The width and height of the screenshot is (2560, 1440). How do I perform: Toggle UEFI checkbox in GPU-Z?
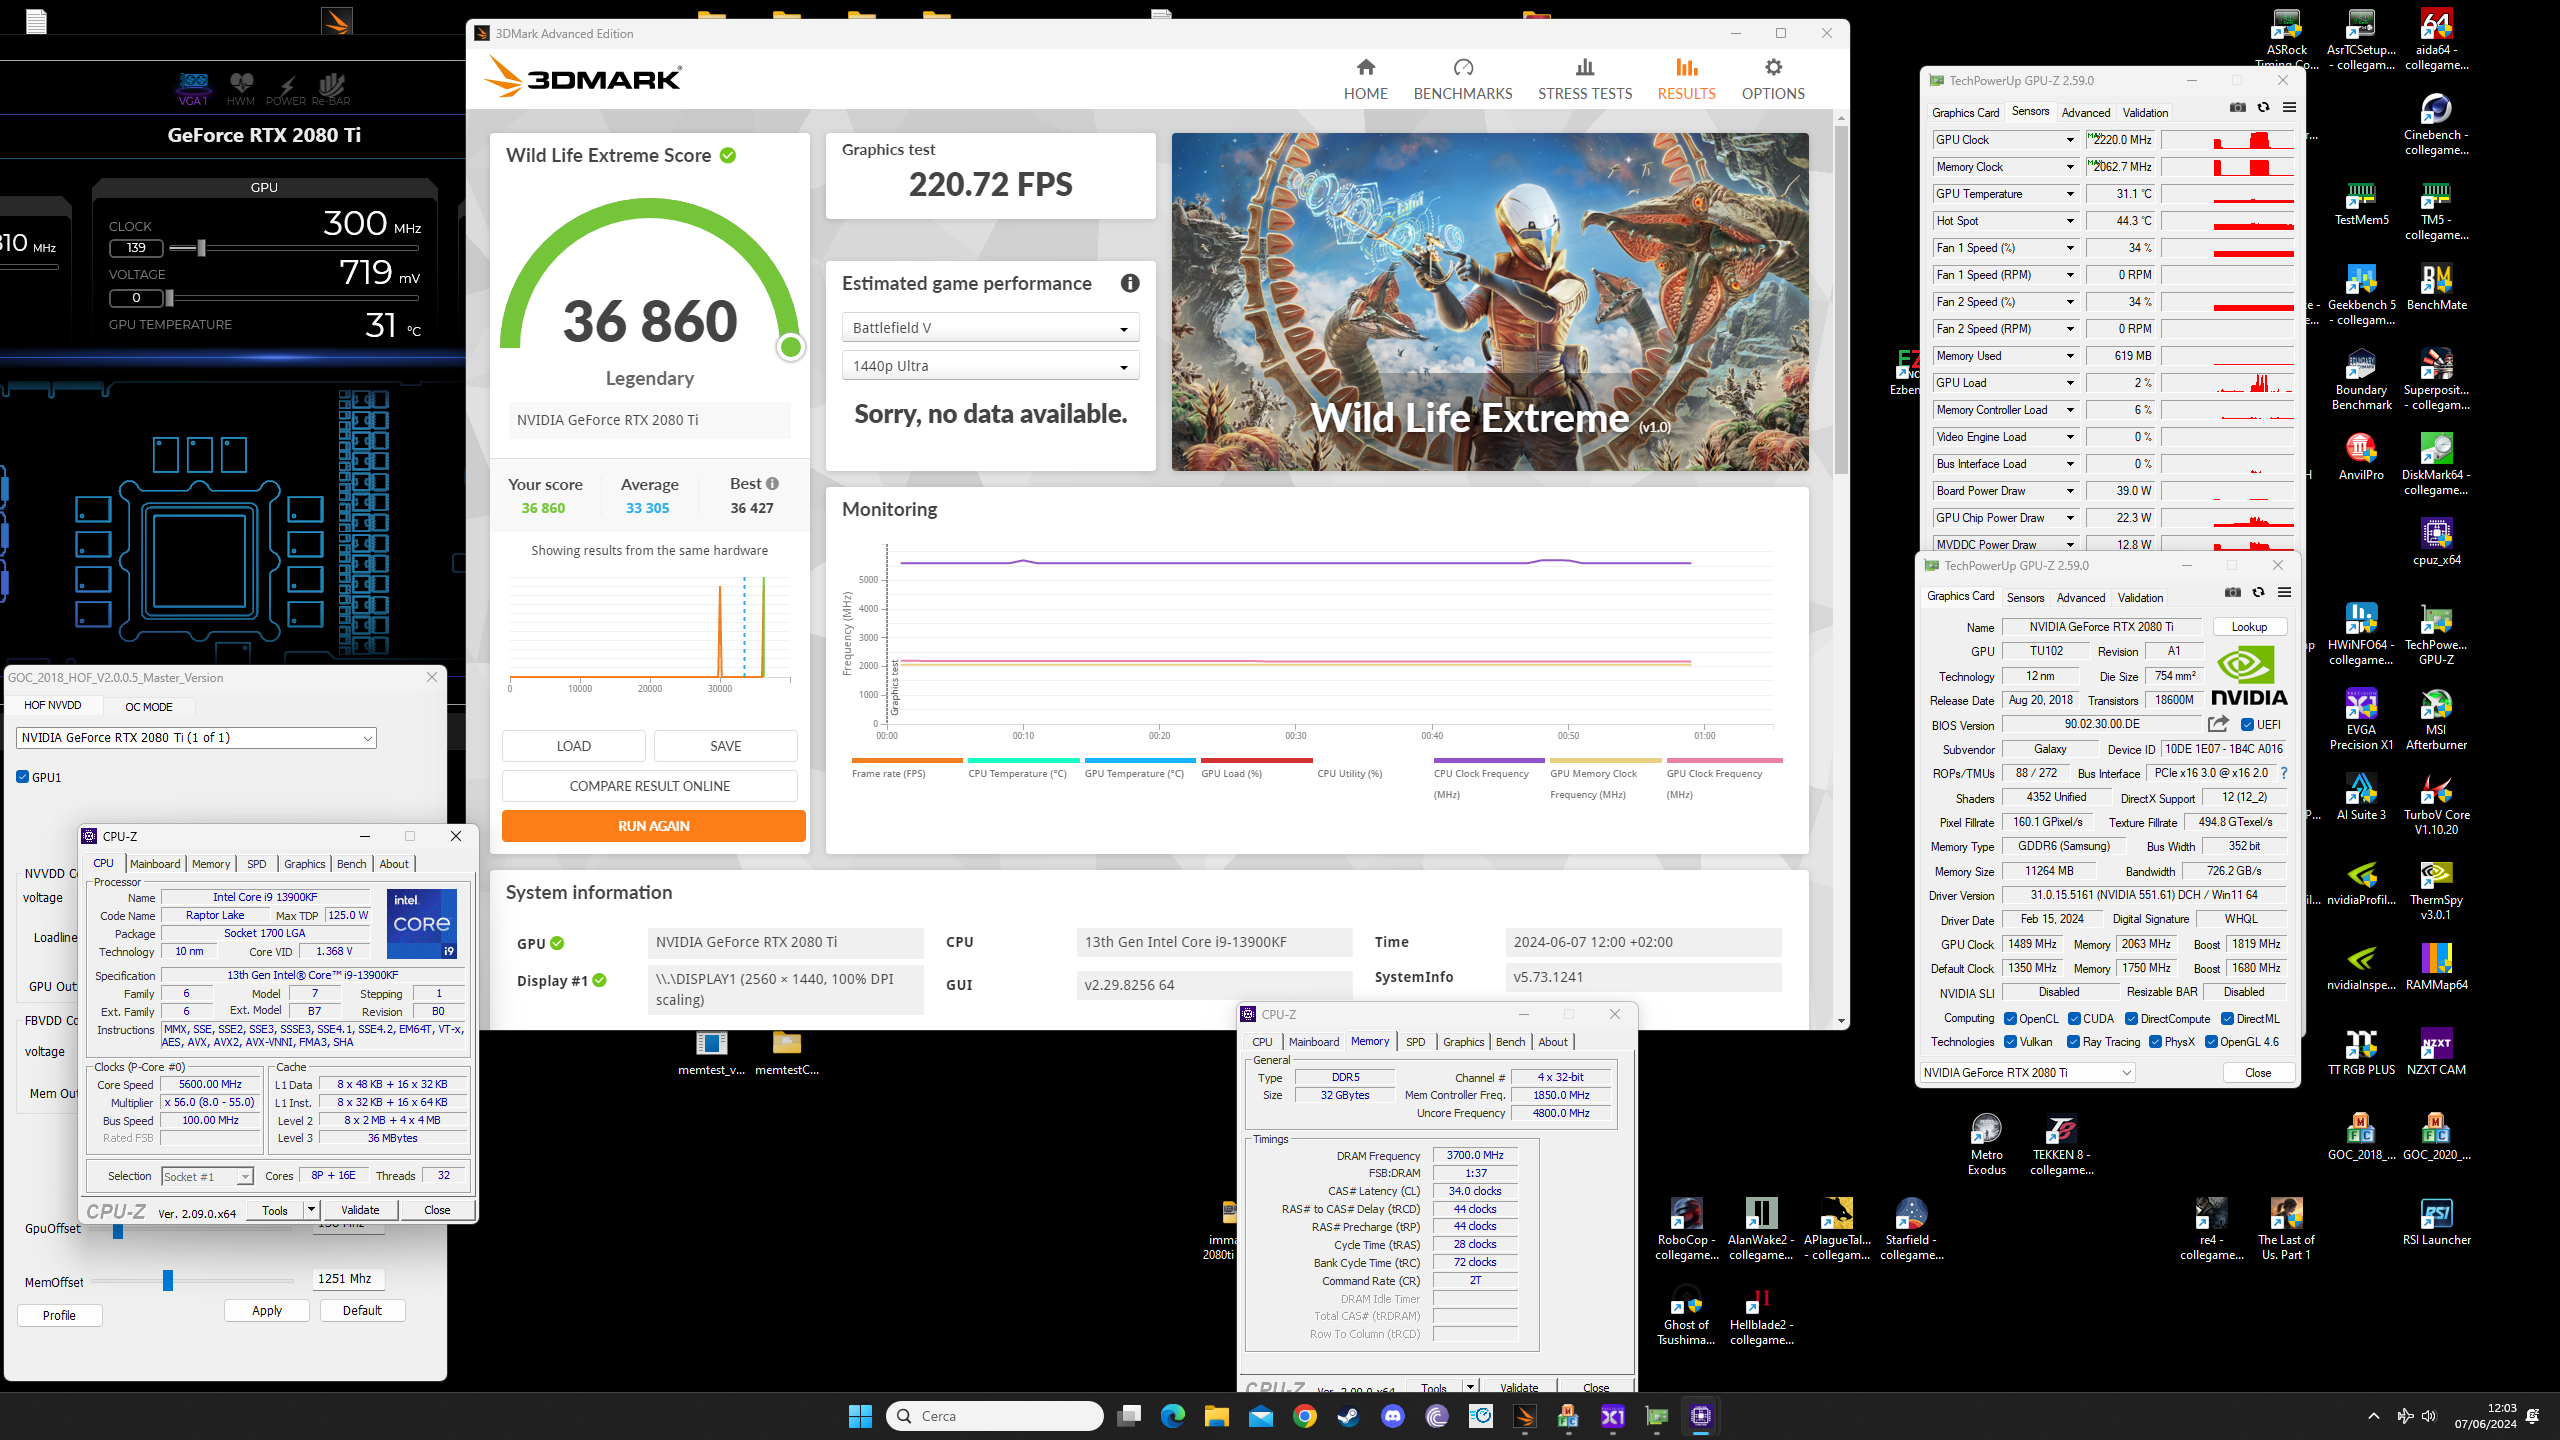click(2247, 725)
